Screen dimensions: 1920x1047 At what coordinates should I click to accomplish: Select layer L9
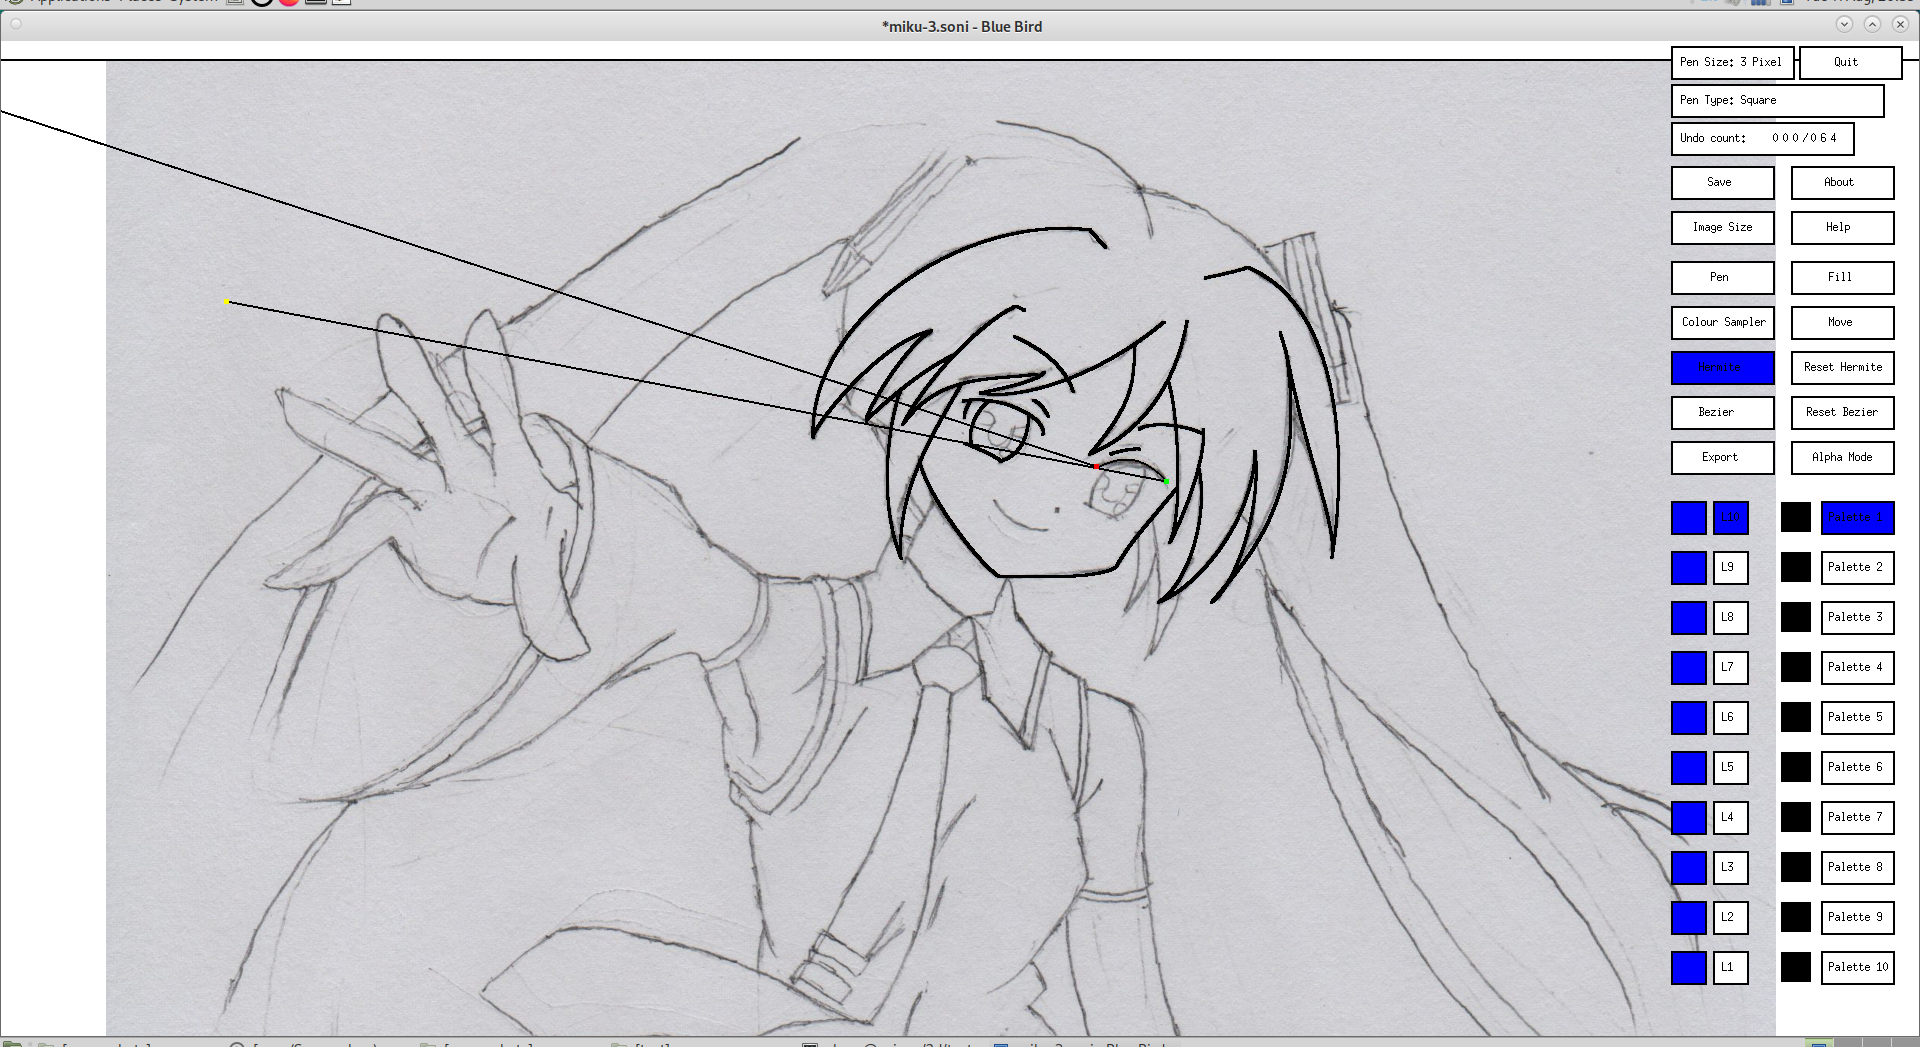(x=1731, y=568)
